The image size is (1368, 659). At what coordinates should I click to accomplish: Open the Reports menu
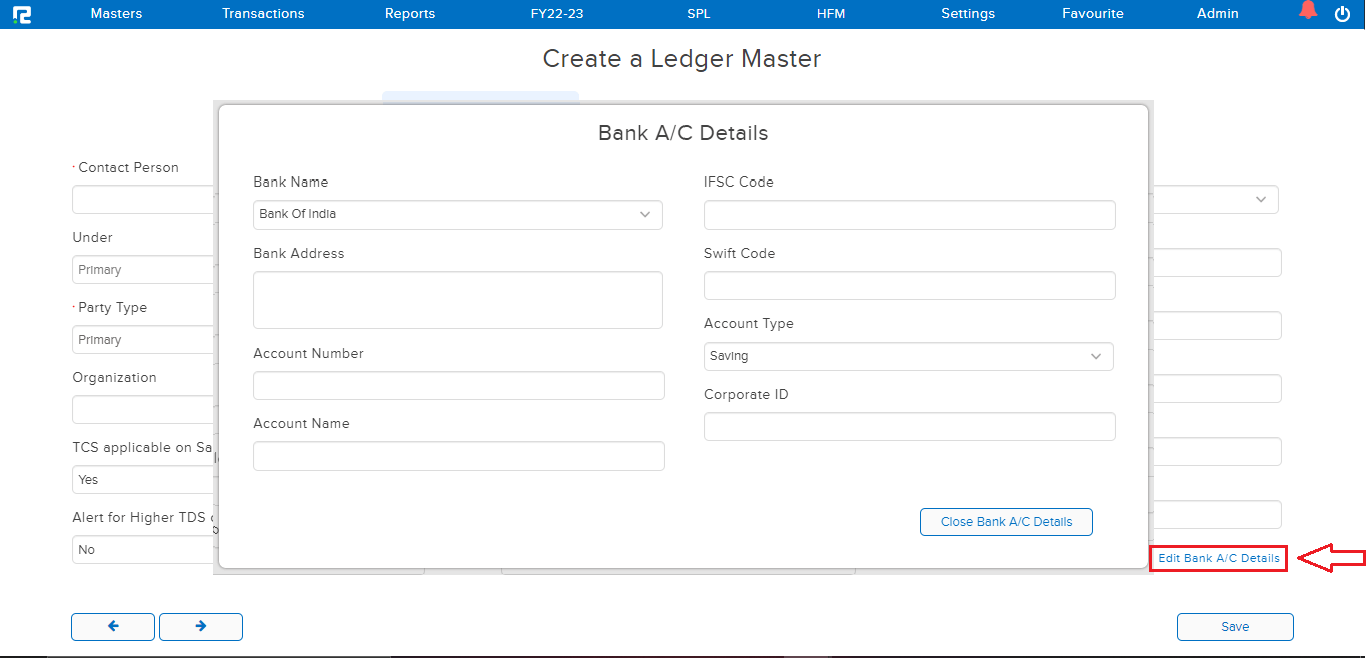coord(410,14)
